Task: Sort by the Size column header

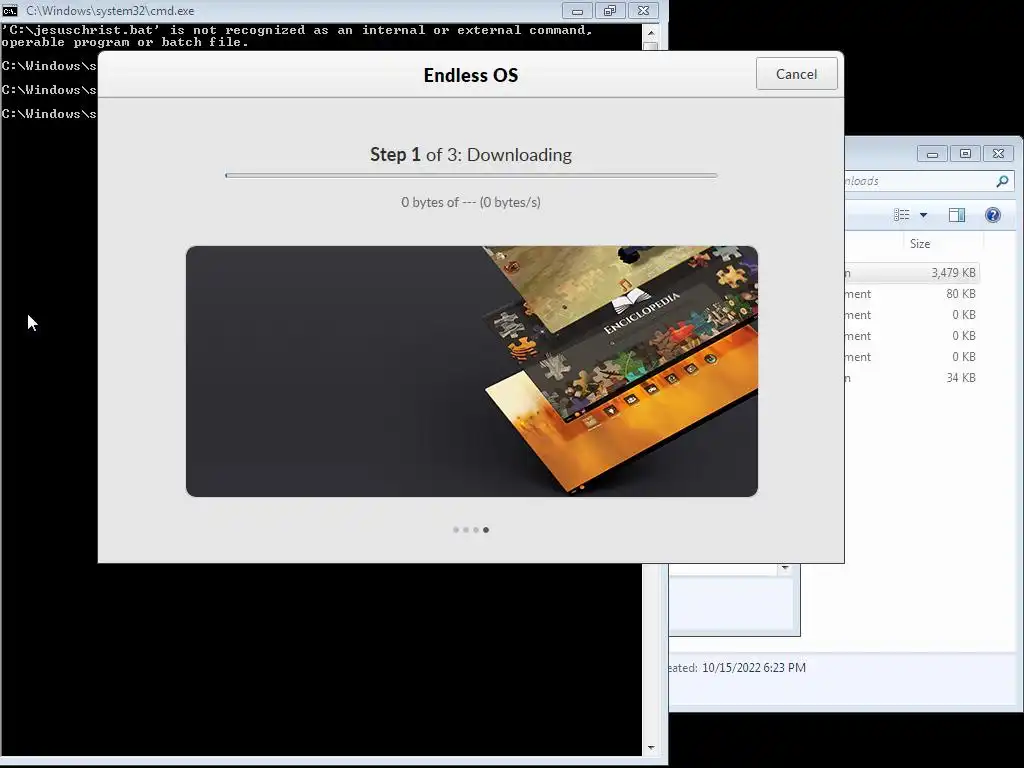Action: tap(920, 244)
